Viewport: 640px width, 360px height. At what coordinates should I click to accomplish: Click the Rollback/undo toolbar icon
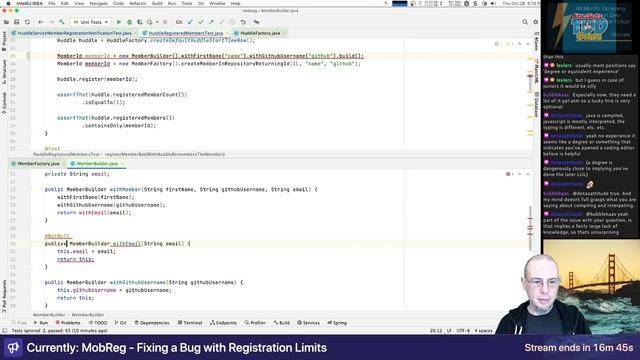[243, 22]
